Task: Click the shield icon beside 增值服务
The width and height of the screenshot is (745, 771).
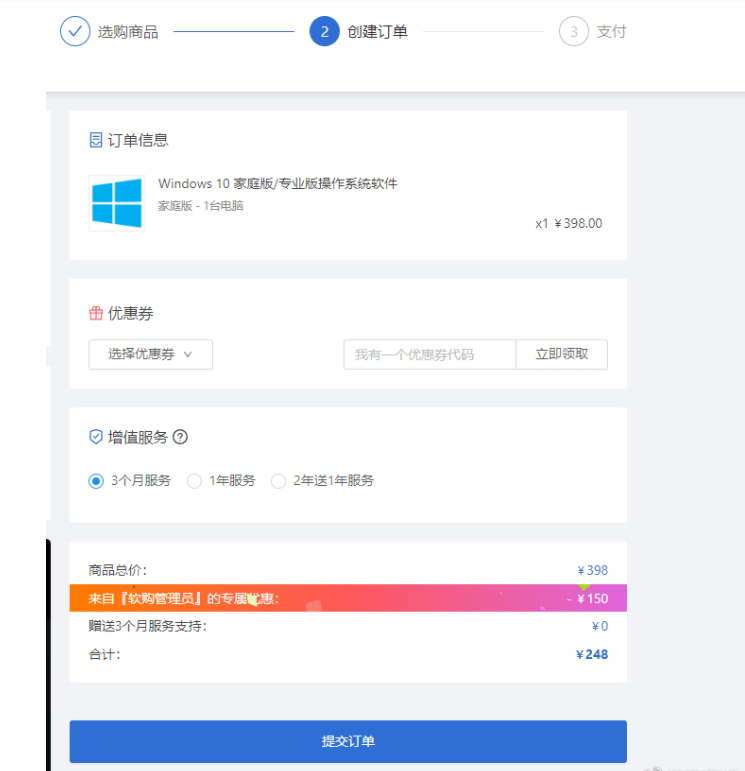Action: coord(96,437)
